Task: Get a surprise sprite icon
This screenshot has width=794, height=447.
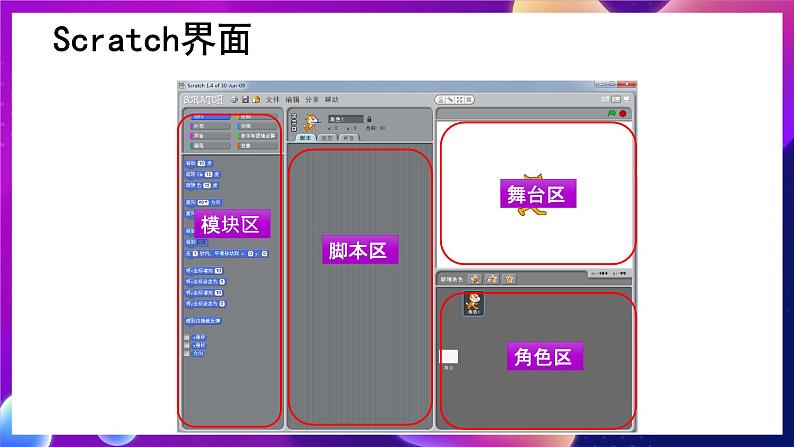Action: coord(509,279)
